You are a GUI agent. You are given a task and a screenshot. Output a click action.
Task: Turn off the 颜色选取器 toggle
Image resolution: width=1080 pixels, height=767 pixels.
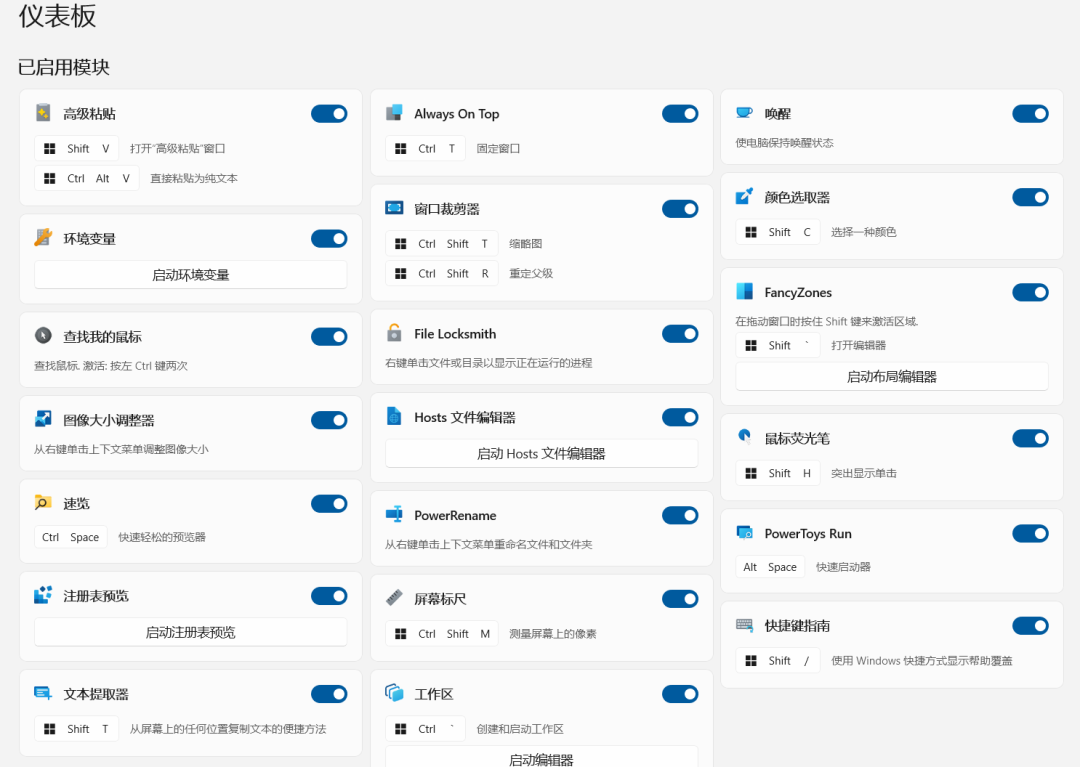(1030, 198)
